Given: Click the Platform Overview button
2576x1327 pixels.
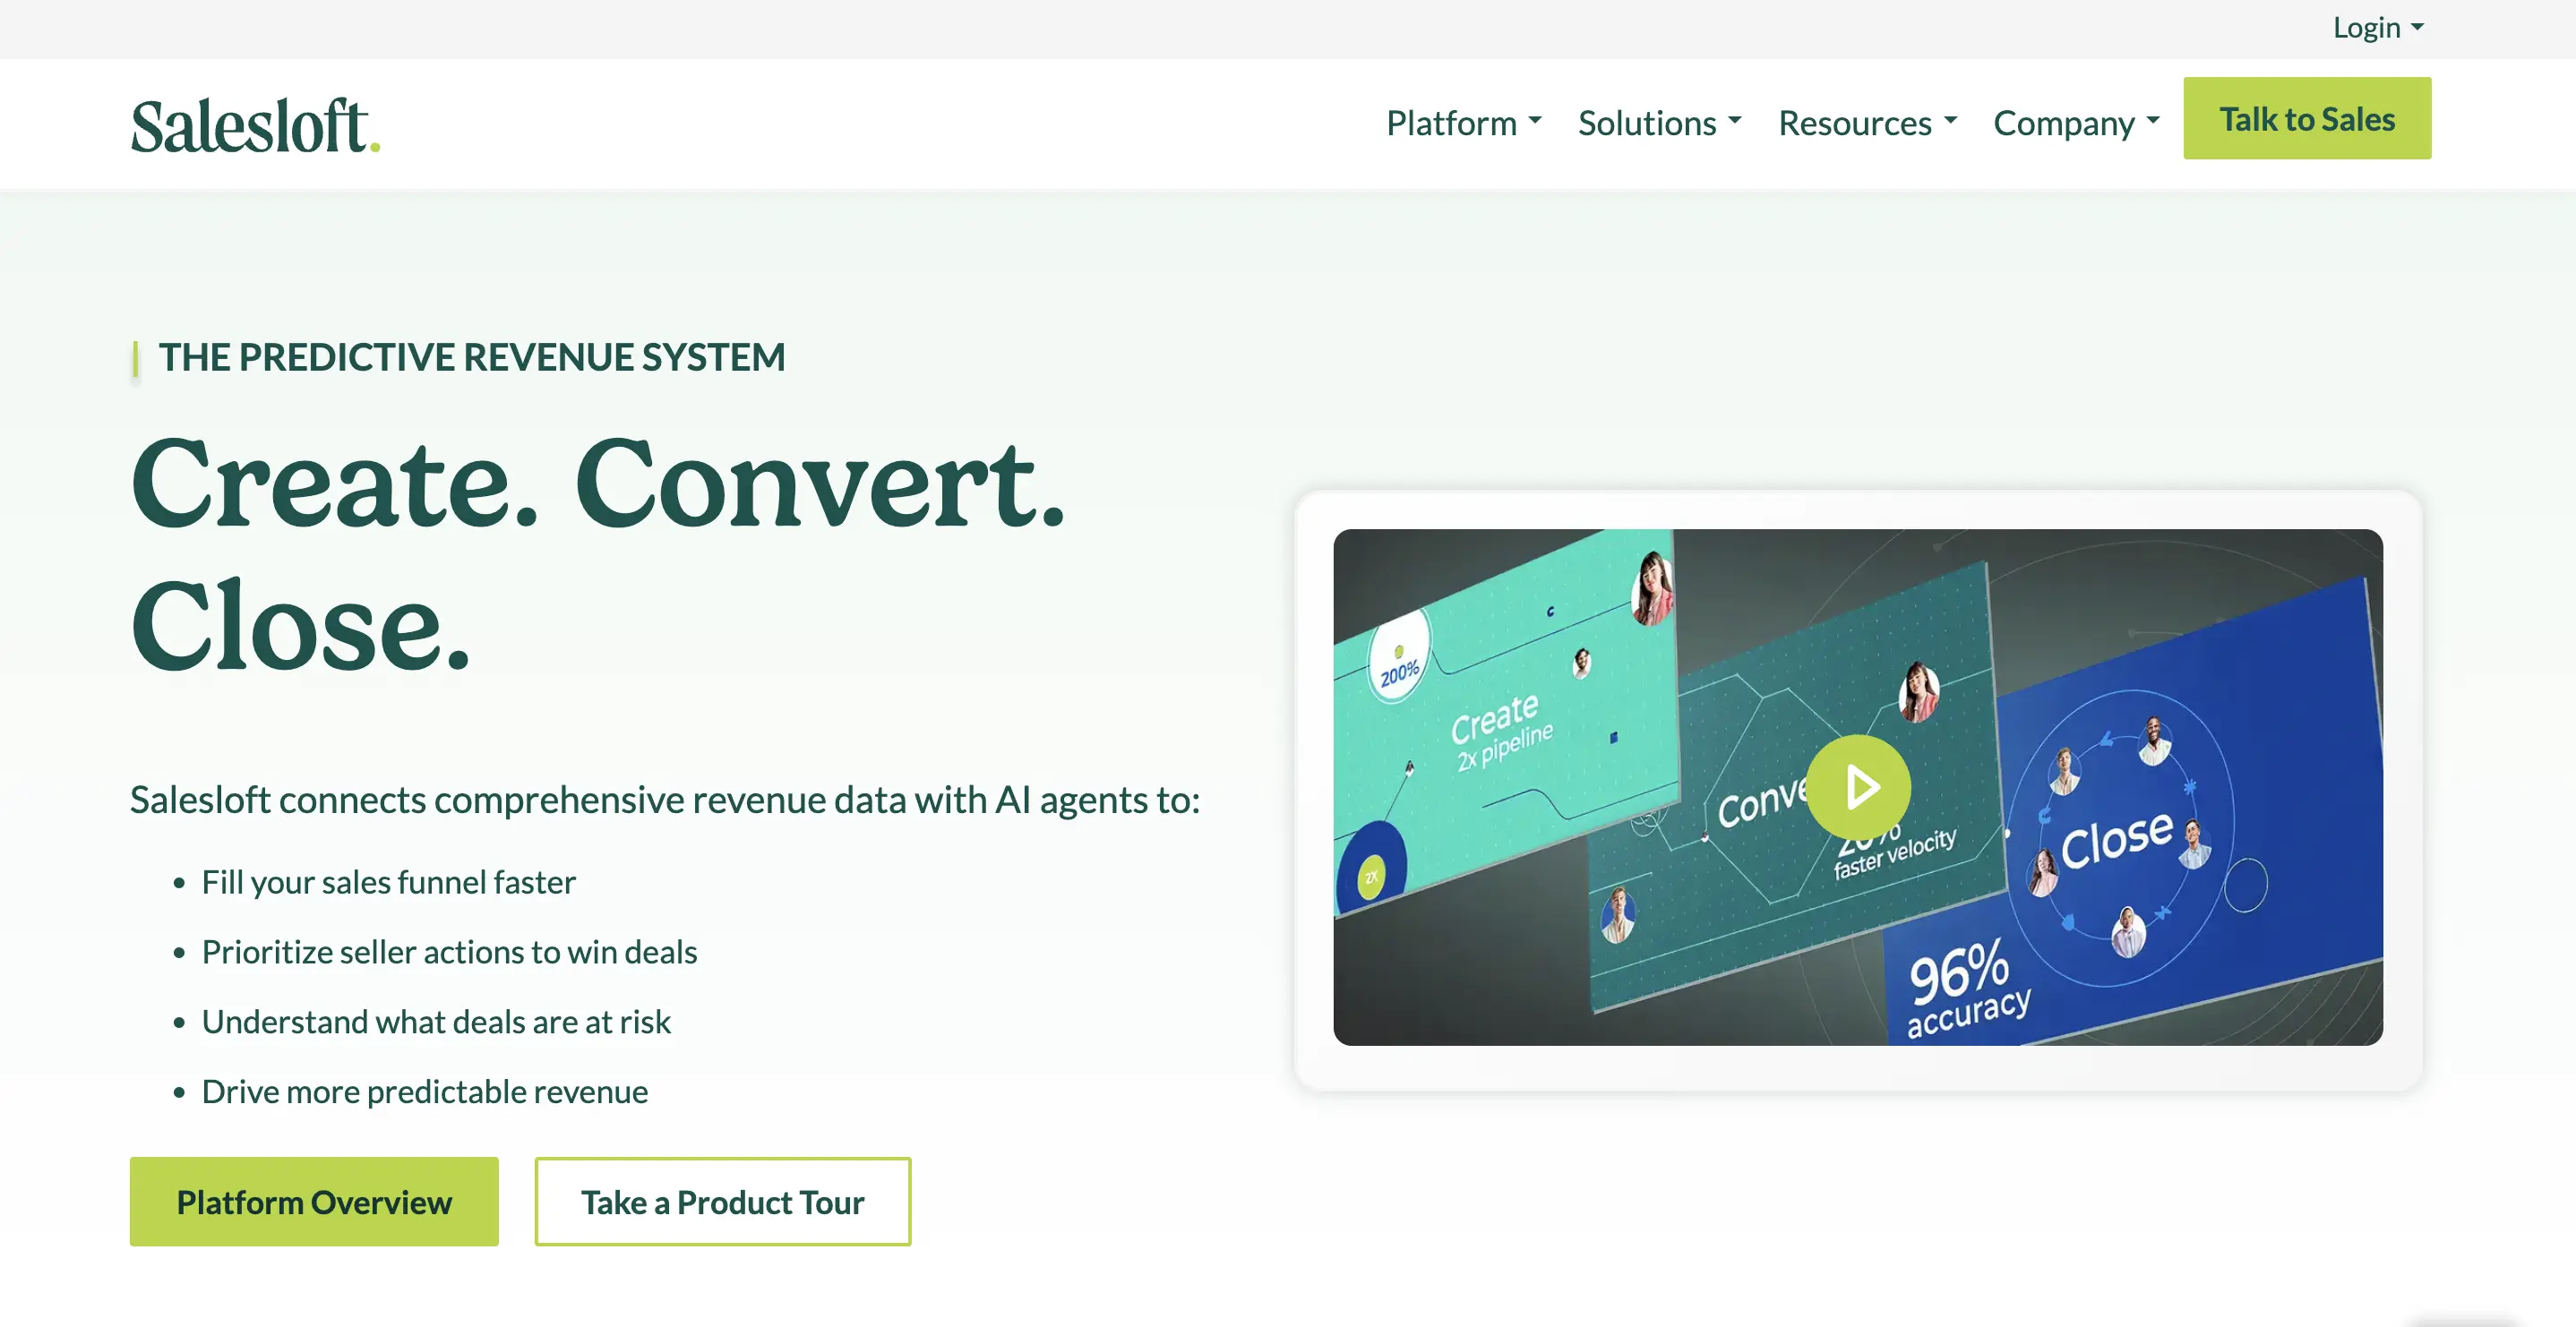Looking at the screenshot, I should tap(313, 1201).
